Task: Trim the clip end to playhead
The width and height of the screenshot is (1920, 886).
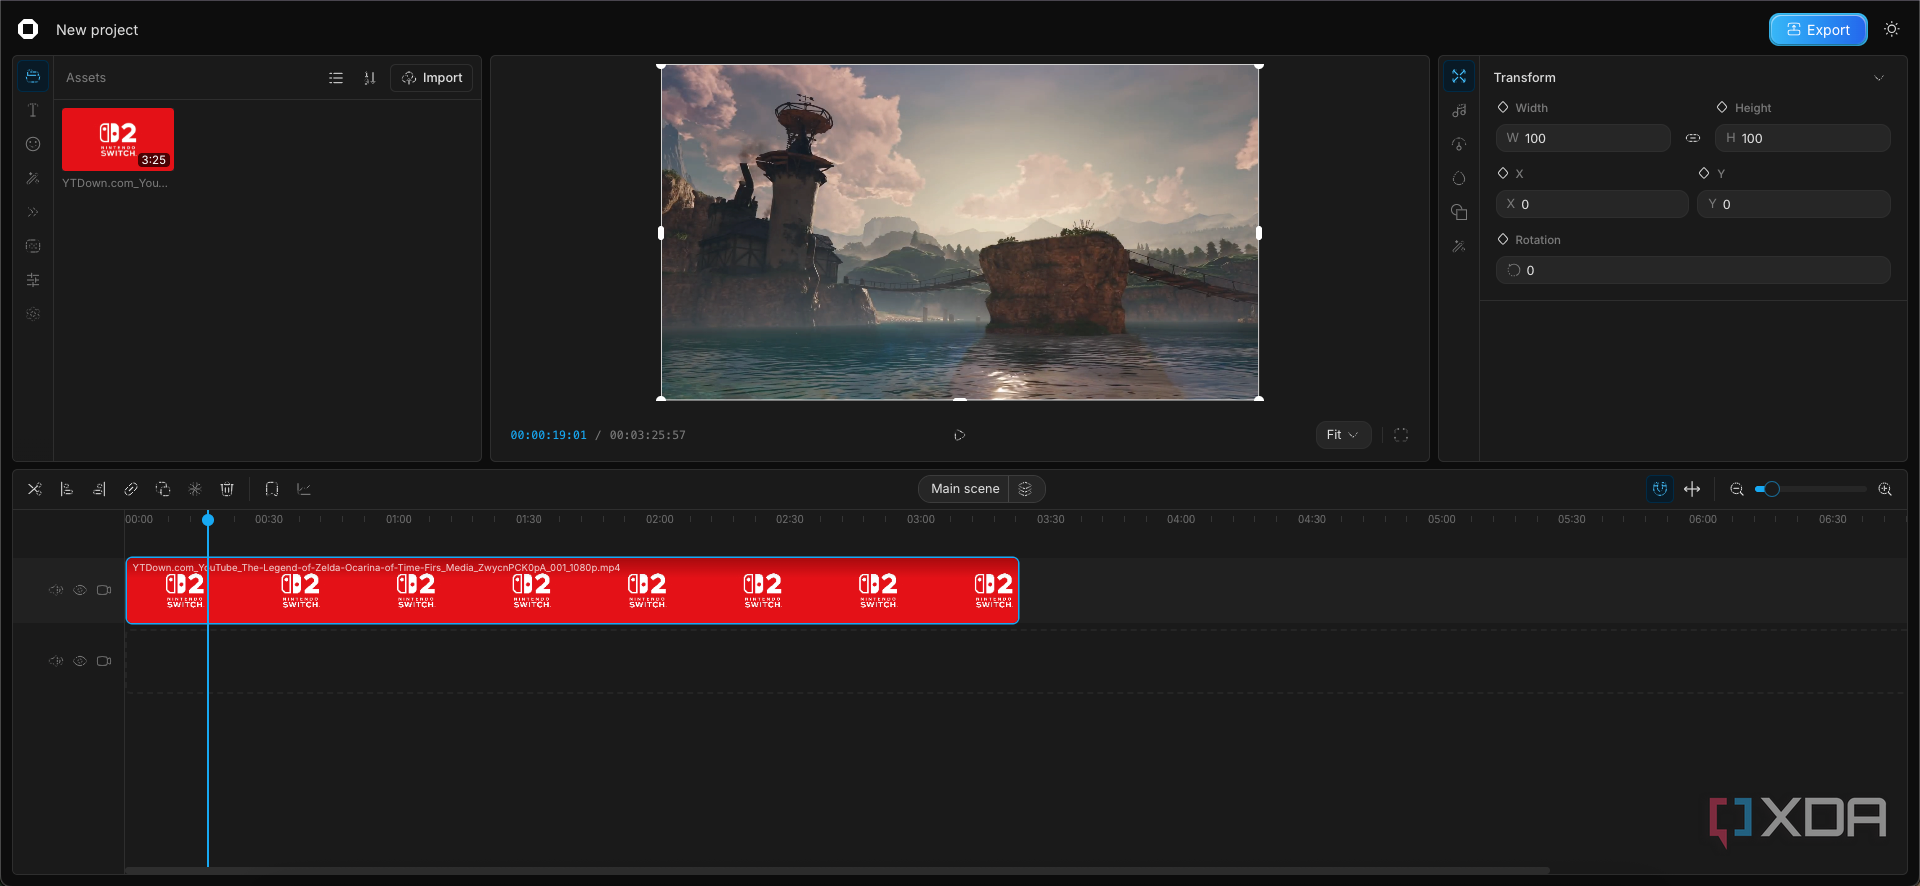Action: pyautogui.click(x=99, y=489)
